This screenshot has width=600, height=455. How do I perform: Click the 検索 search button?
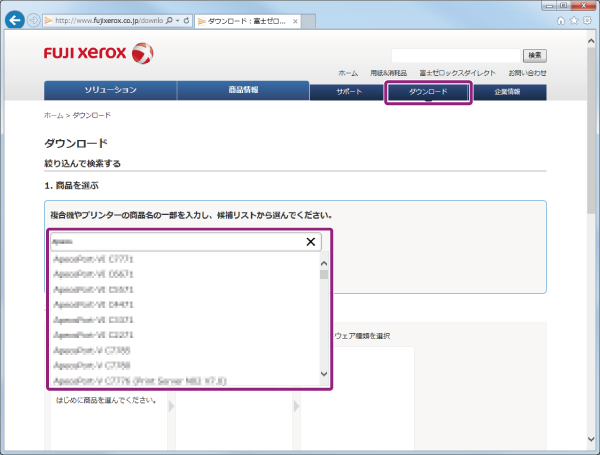click(x=535, y=55)
